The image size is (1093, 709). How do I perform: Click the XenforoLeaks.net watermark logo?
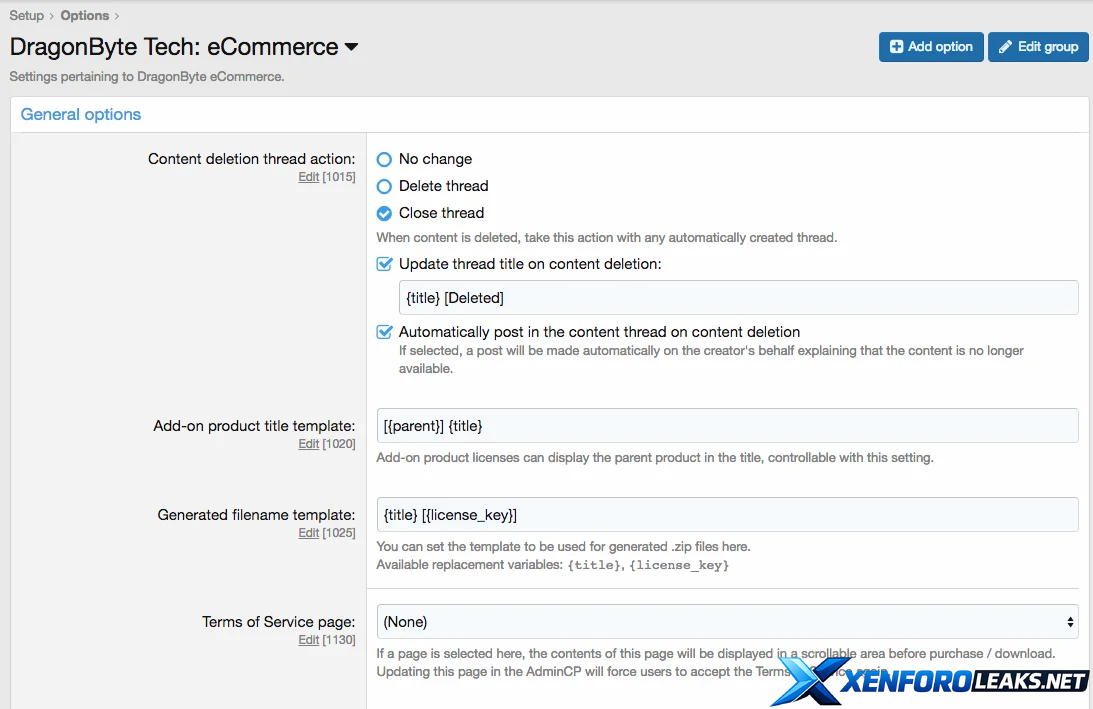click(930, 680)
